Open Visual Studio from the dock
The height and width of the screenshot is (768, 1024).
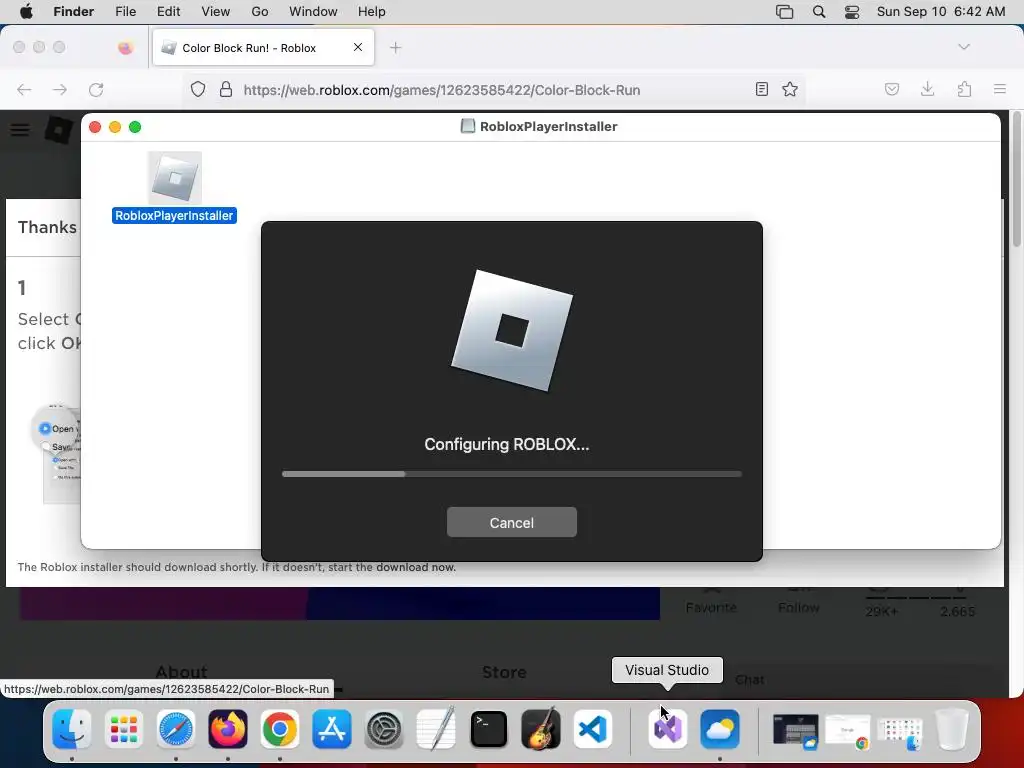[x=667, y=729]
